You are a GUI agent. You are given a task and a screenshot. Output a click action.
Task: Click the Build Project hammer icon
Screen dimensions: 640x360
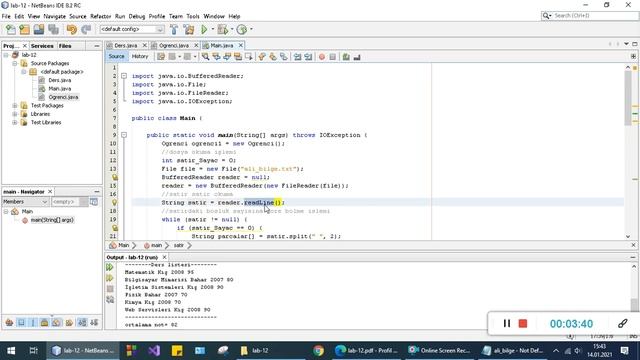[174, 29]
